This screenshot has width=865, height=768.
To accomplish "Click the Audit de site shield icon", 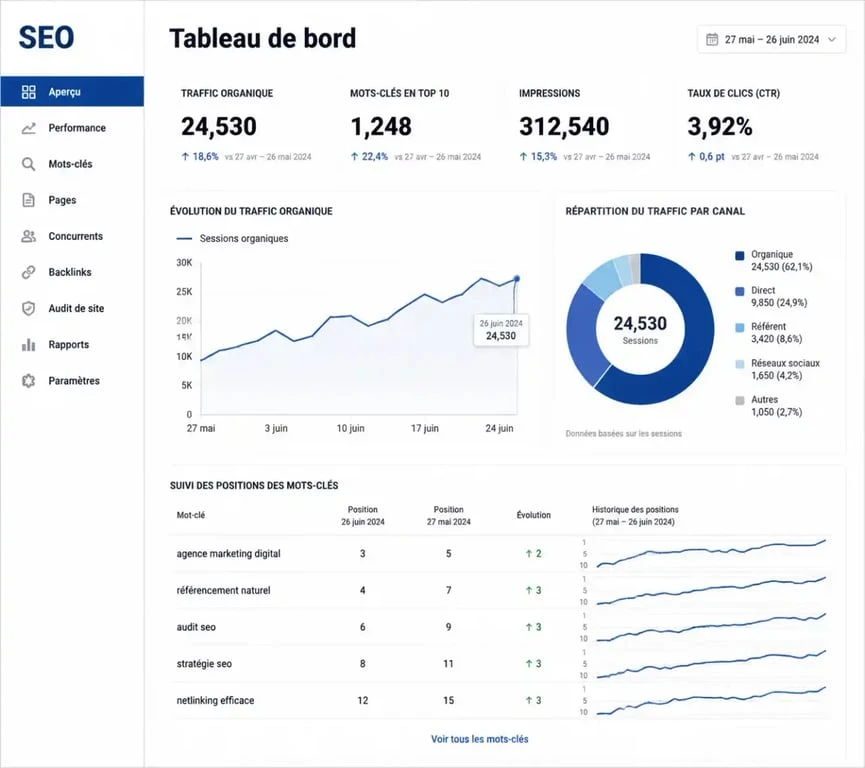I will coord(29,308).
